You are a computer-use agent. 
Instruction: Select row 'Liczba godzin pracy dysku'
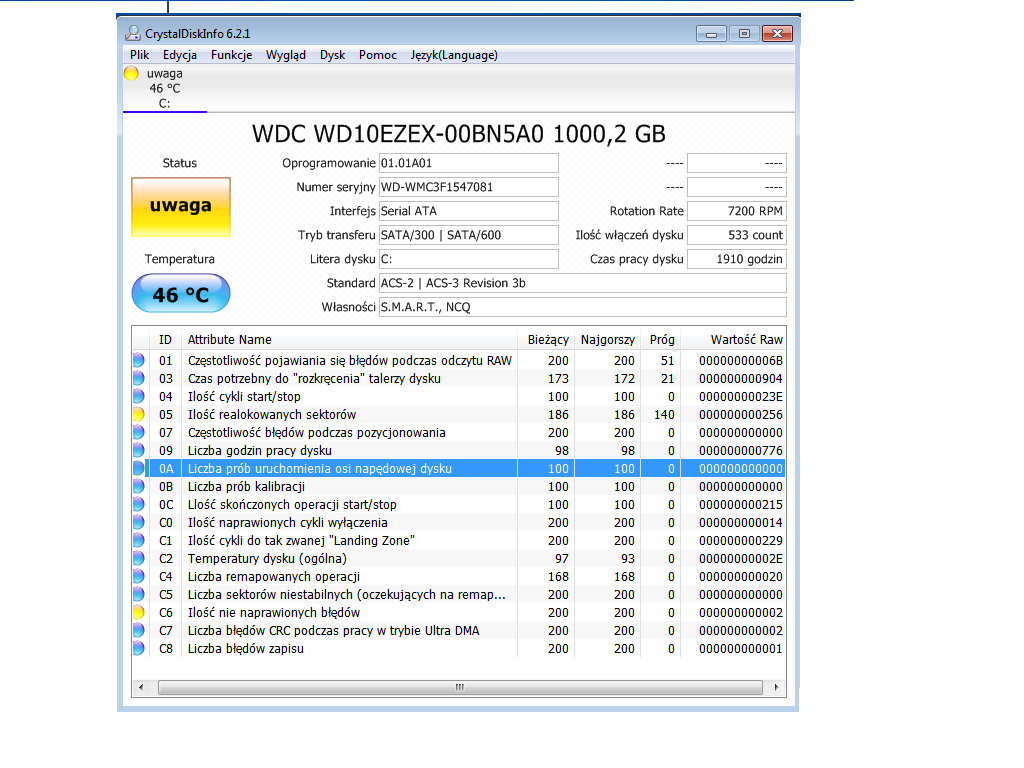click(458, 451)
